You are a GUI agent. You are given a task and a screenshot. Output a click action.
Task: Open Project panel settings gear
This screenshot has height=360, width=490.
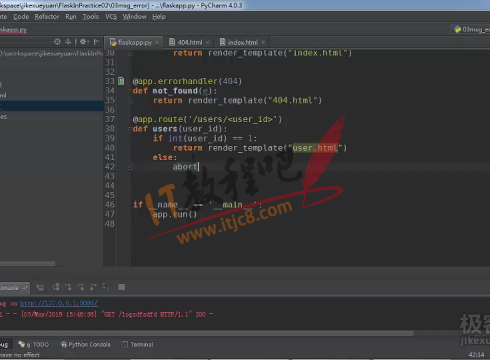point(83,42)
